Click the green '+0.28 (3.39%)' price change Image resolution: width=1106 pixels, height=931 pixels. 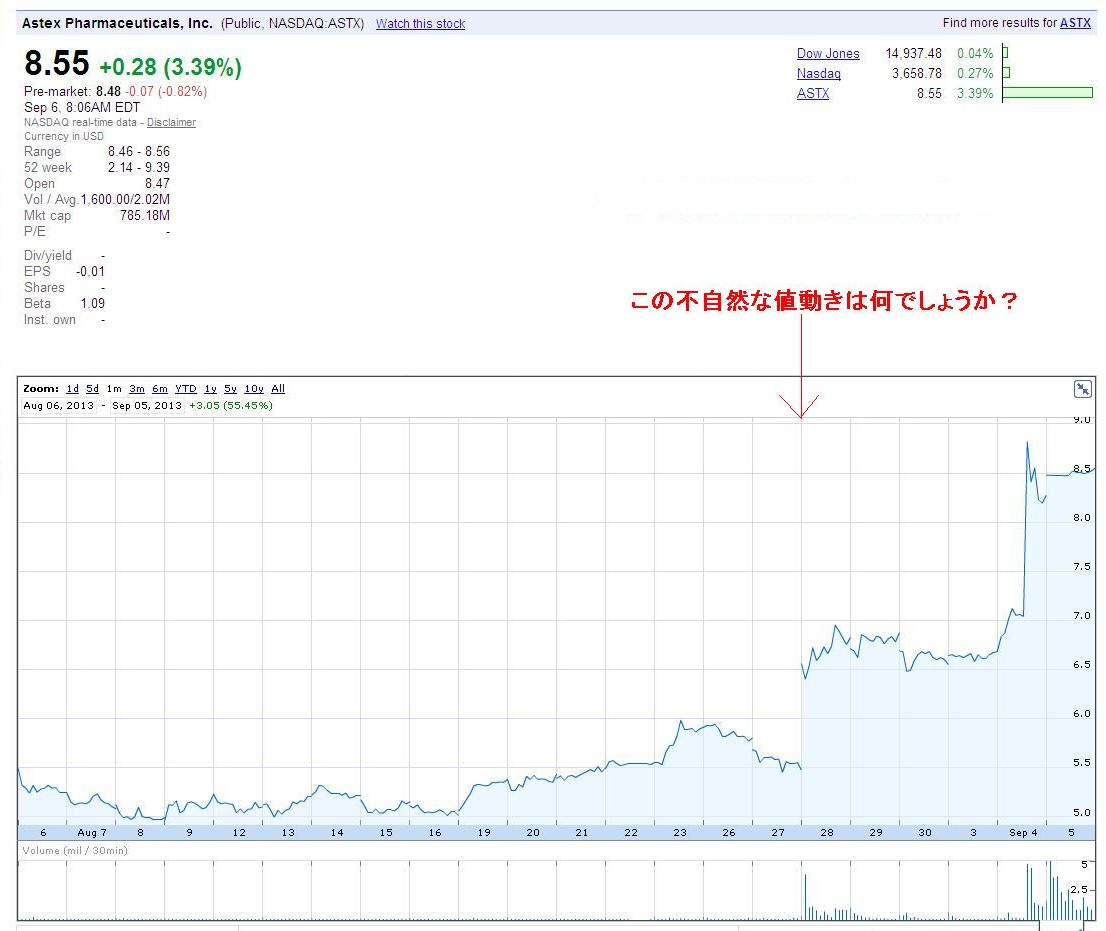pos(171,67)
